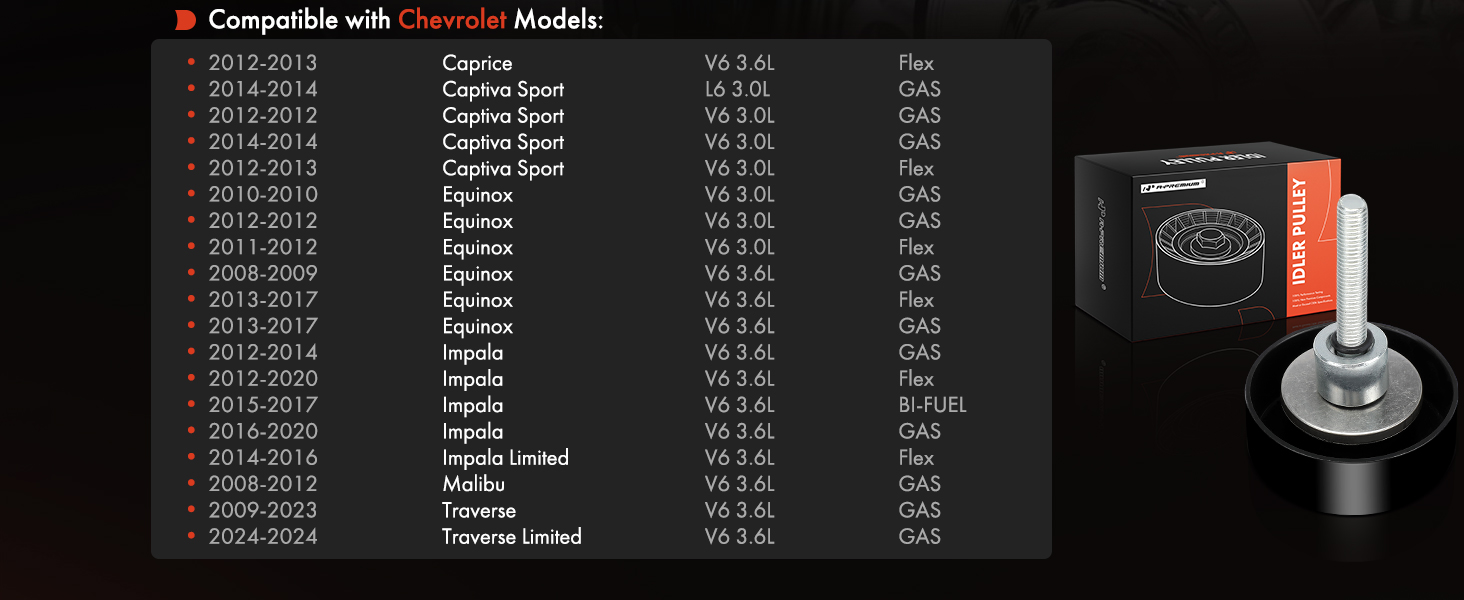Select the Impala Limited model entry

coord(505,458)
